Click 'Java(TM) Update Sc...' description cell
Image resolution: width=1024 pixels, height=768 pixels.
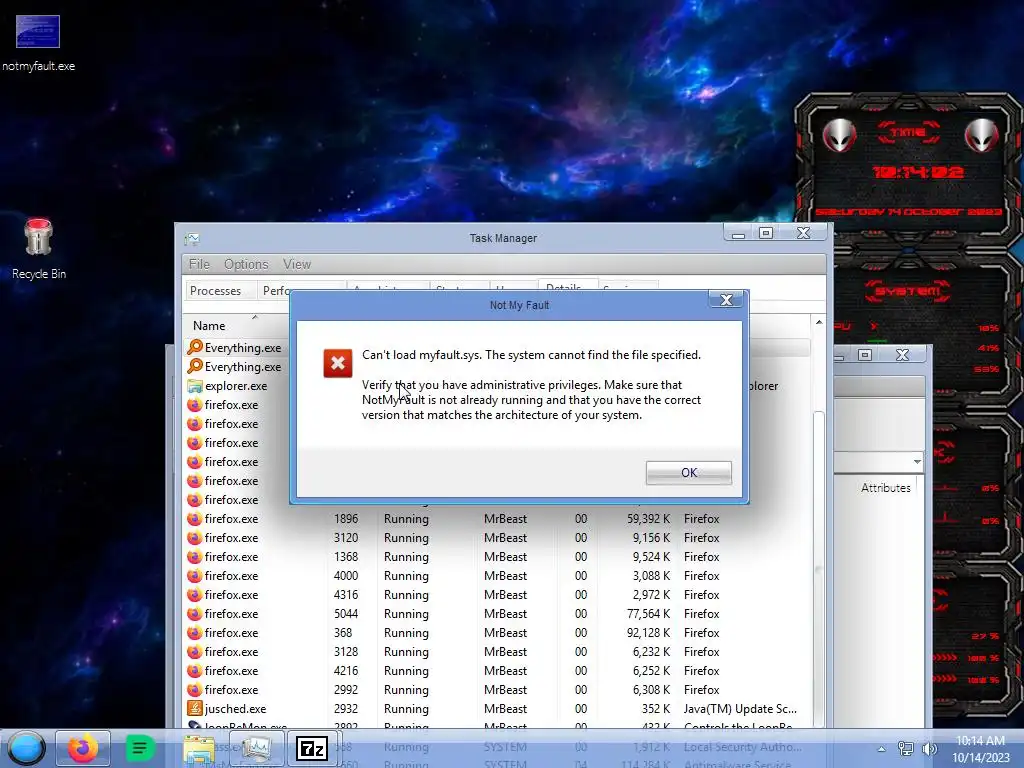(x=740, y=708)
